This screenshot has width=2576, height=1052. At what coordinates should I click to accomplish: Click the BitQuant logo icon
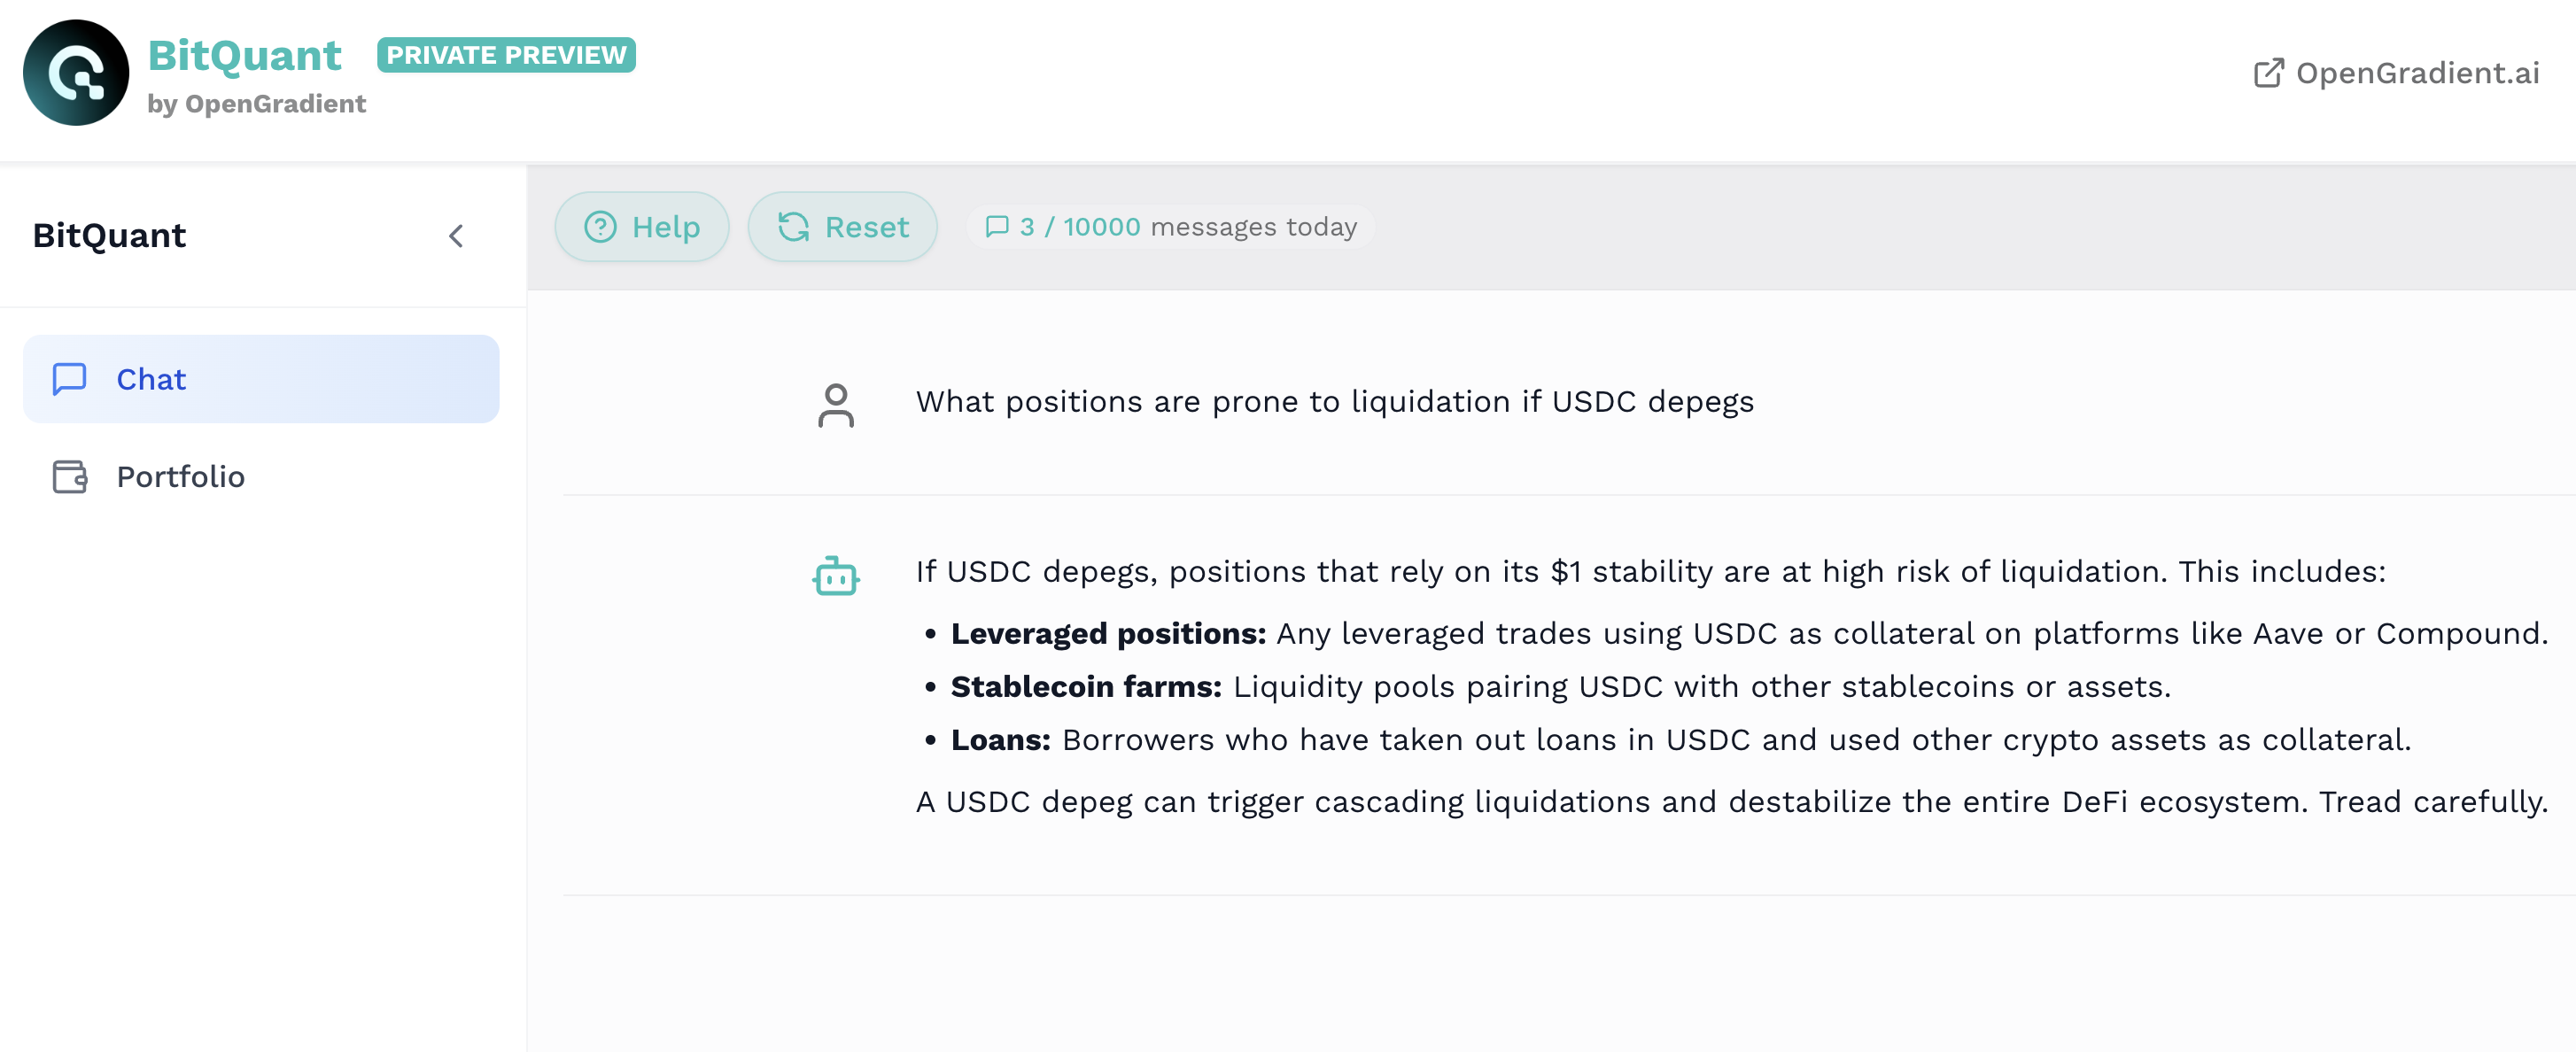pyautogui.click(x=75, y=71)
